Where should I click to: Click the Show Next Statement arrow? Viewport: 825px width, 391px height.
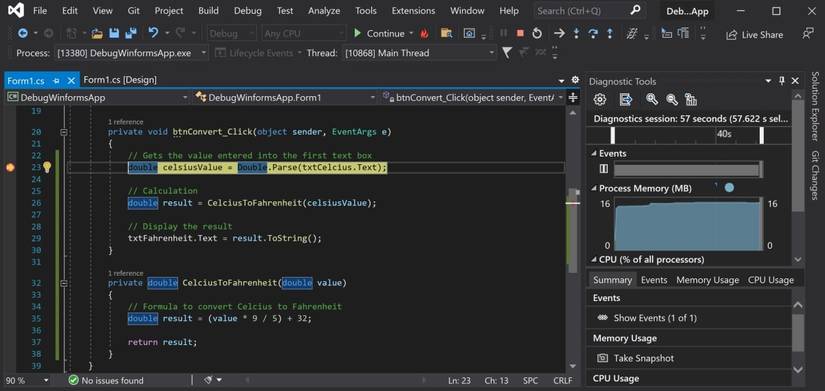[x=559, y=34]
